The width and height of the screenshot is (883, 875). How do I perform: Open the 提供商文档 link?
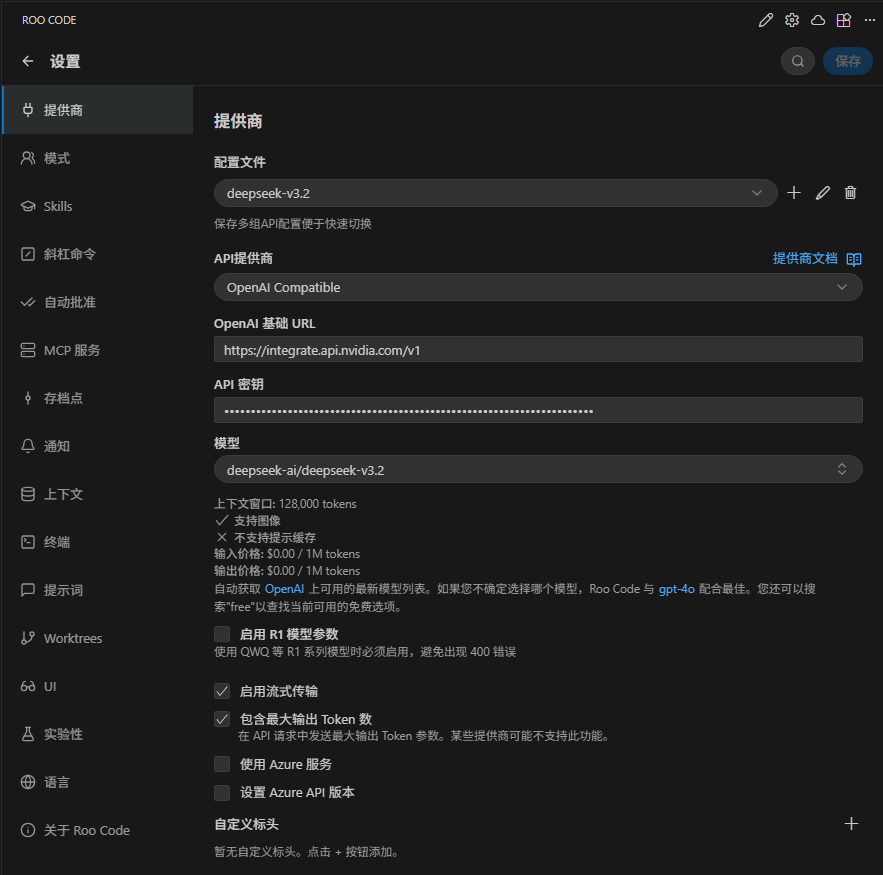point(805,258)
